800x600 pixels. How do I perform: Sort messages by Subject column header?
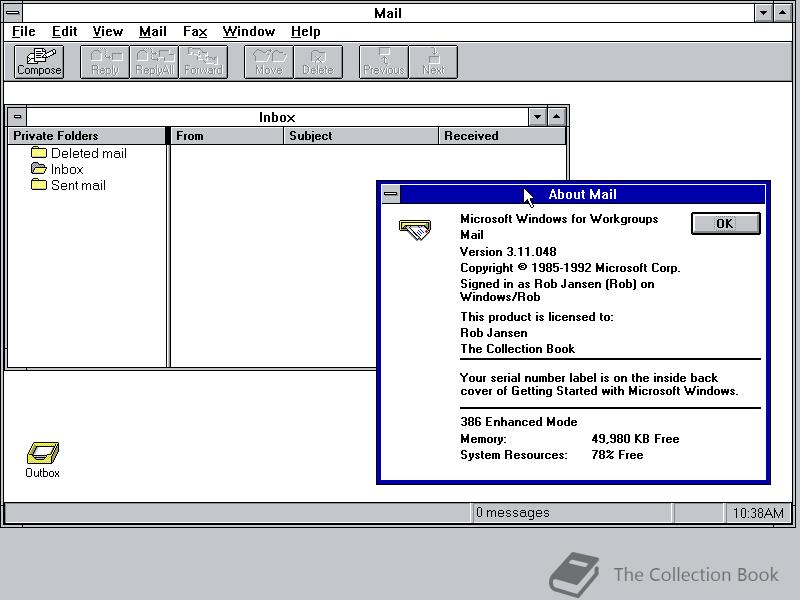(x=361, y=136)
